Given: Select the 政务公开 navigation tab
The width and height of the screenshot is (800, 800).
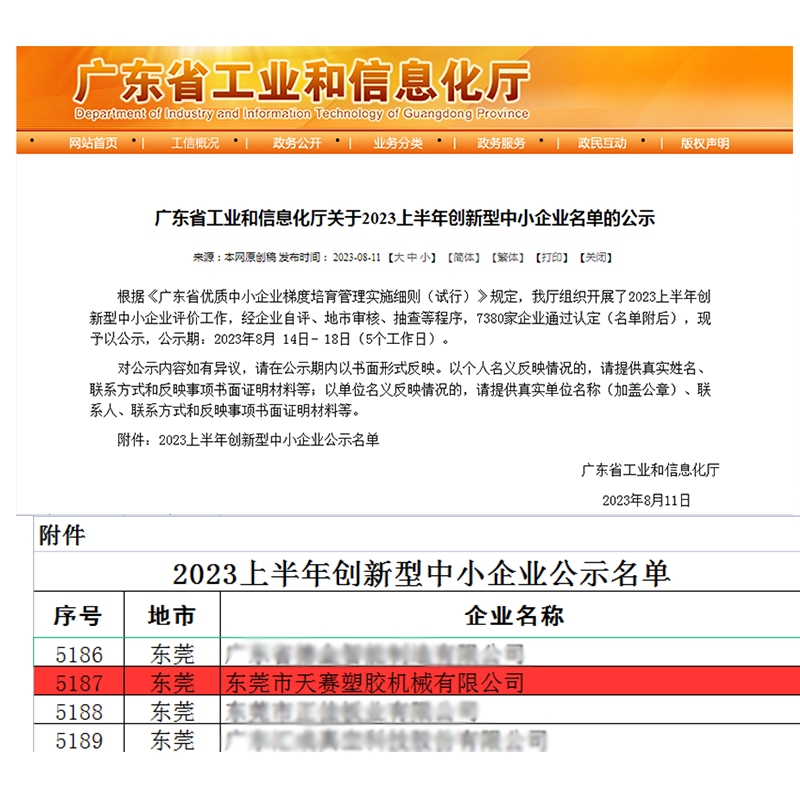Looking at the screenshot, I should [x=297, y=143].
